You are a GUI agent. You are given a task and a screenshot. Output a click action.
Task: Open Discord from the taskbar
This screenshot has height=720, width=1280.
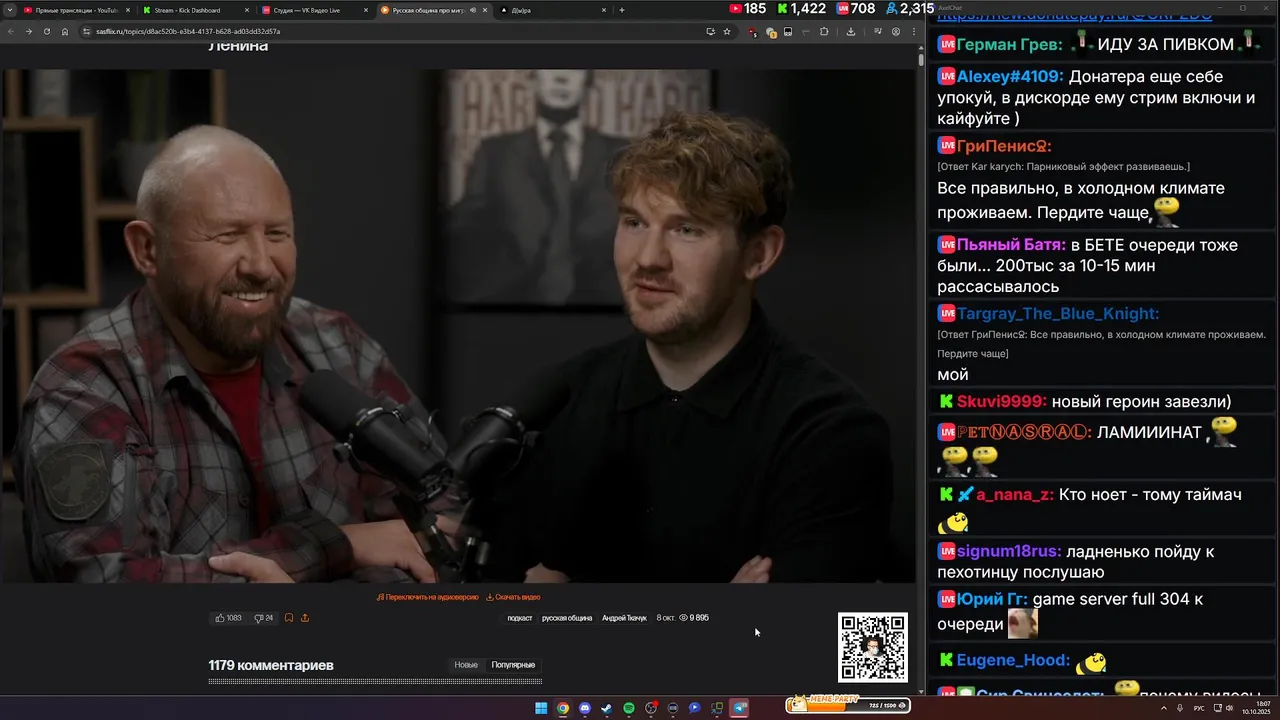click(585, 708)
